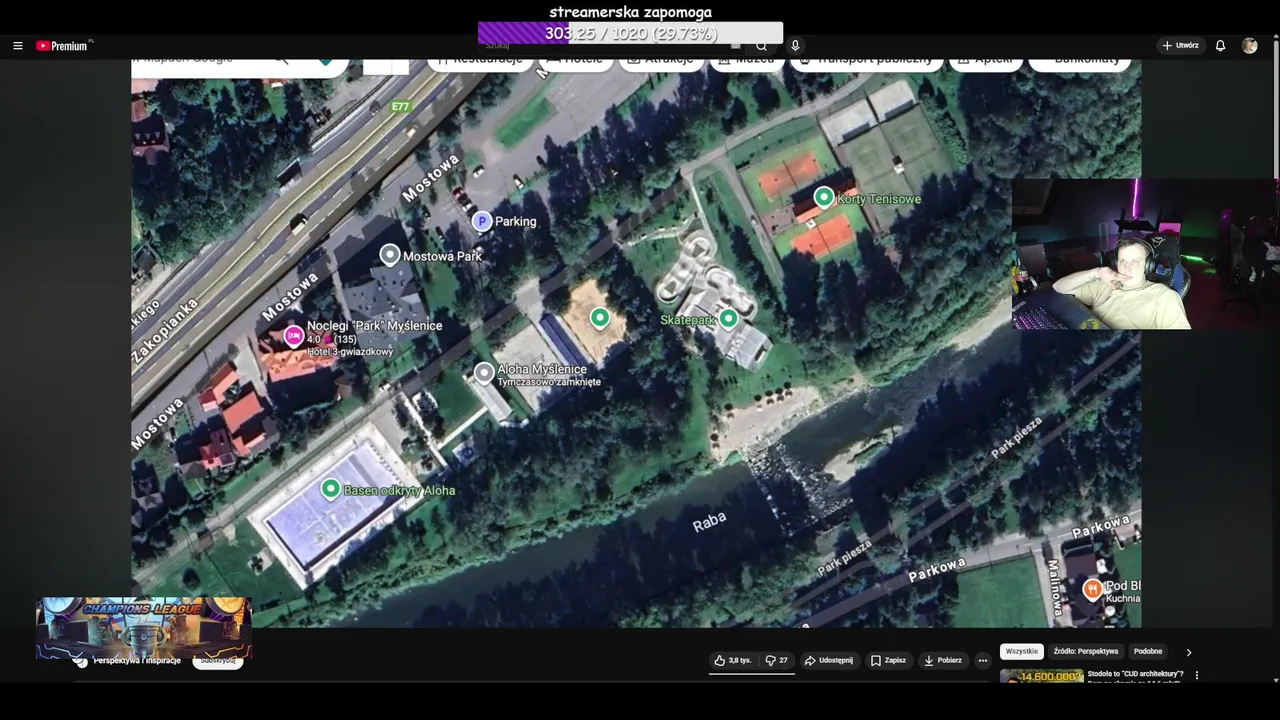Click the E77 road shield label

coord(401,106)
